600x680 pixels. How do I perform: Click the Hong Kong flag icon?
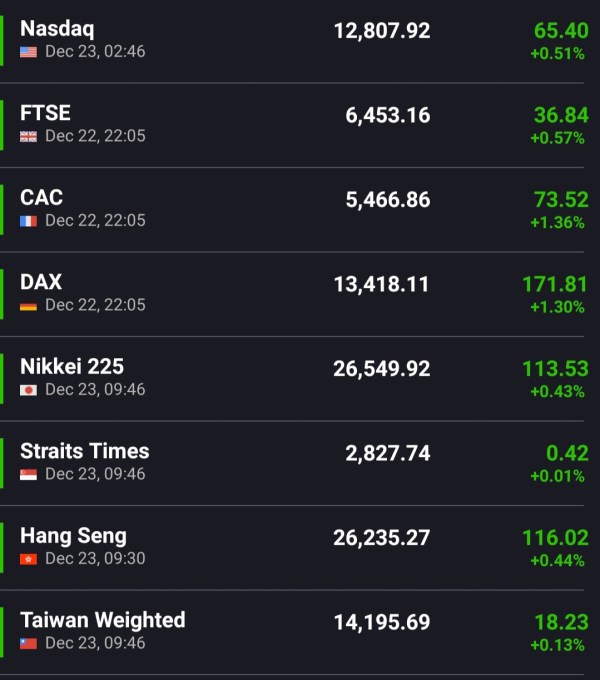28,559
